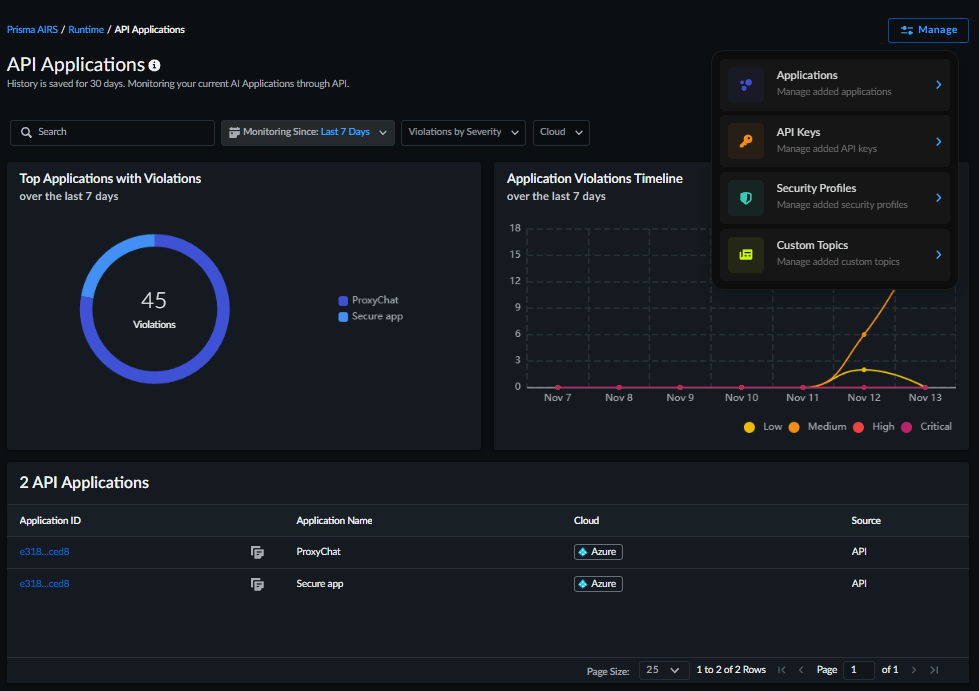This screenshot has width=979, height=691.
Task: Go to the next page arrow
Action: [914, 670]
